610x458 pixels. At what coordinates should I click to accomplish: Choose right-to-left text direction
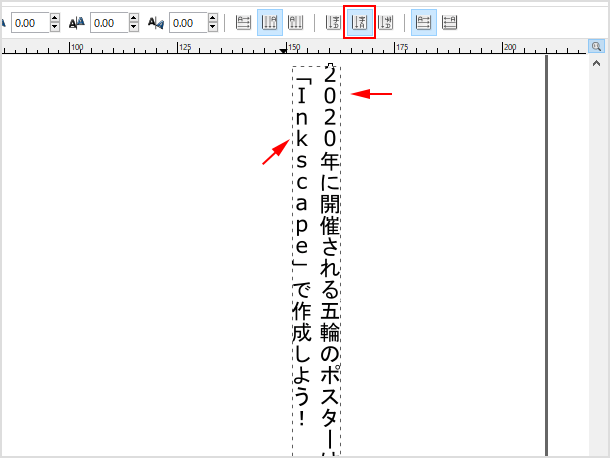point(449,23)
